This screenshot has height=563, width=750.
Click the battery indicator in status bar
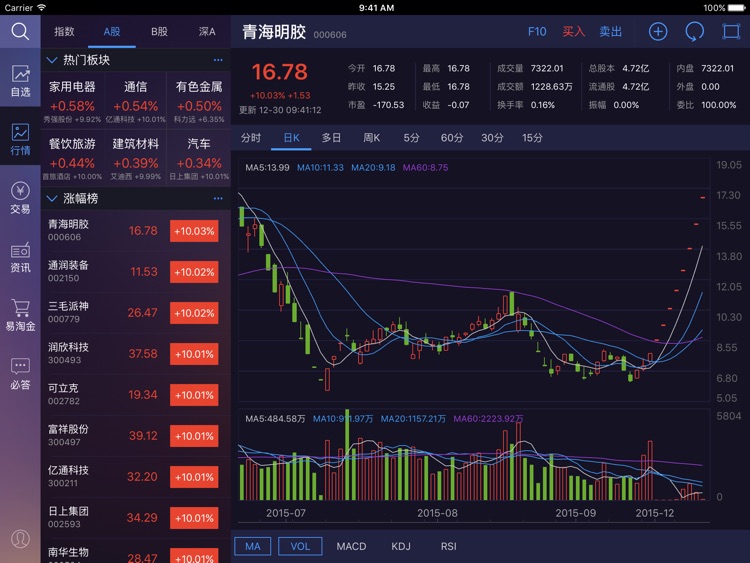[x=737, y=8]
